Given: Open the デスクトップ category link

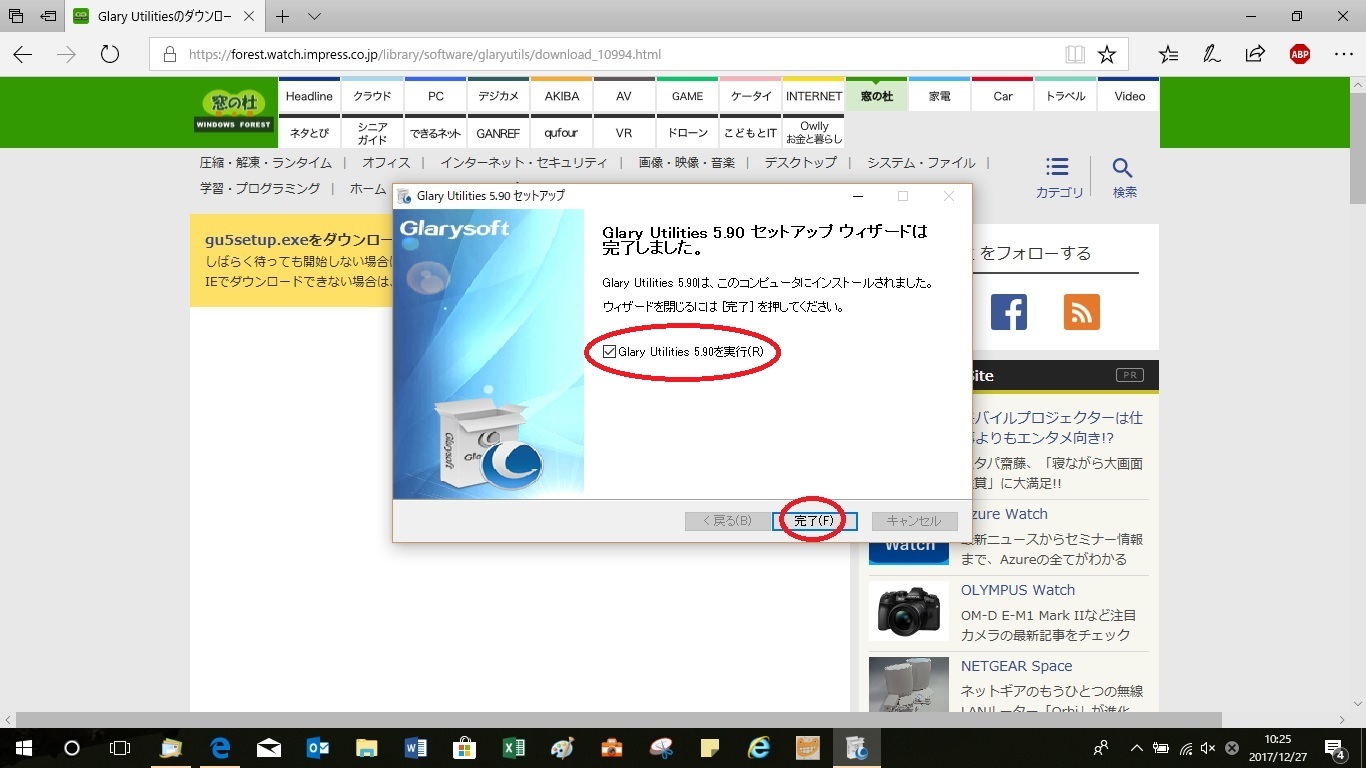Looking at the screenshot, I should (801, 163).
